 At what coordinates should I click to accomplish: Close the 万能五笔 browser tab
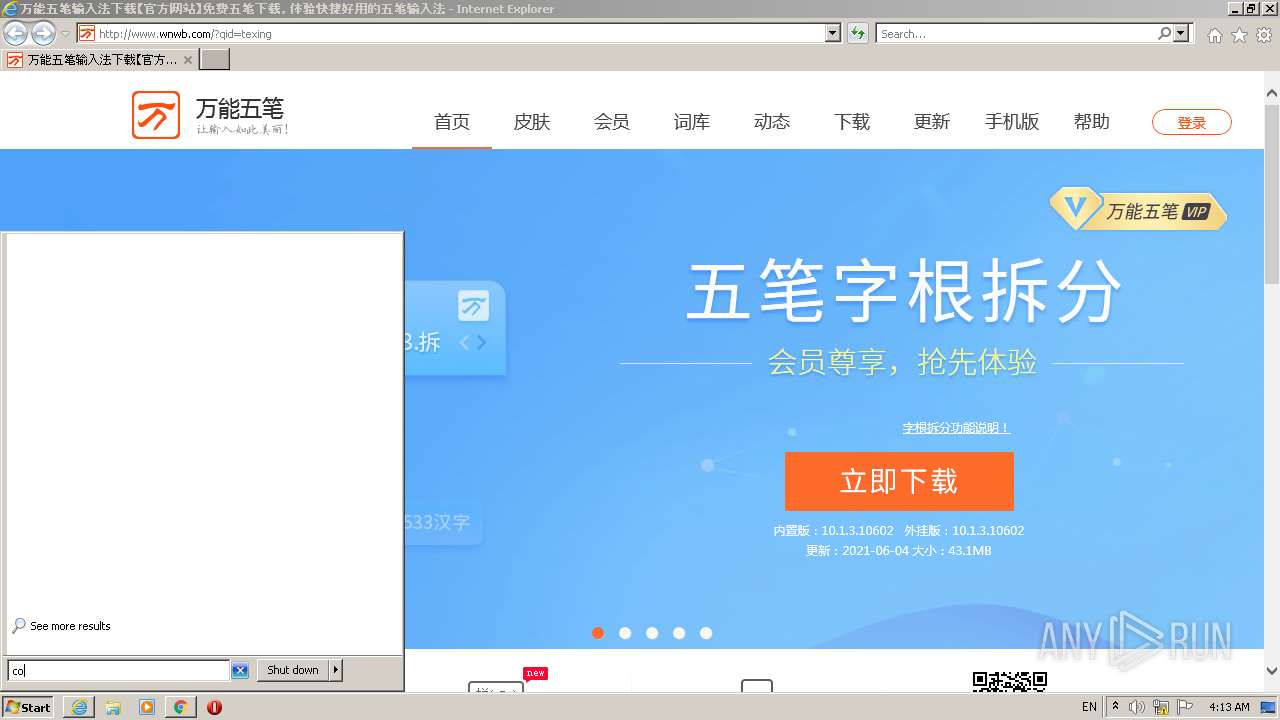pyautogui.click(x=187, y=60)
